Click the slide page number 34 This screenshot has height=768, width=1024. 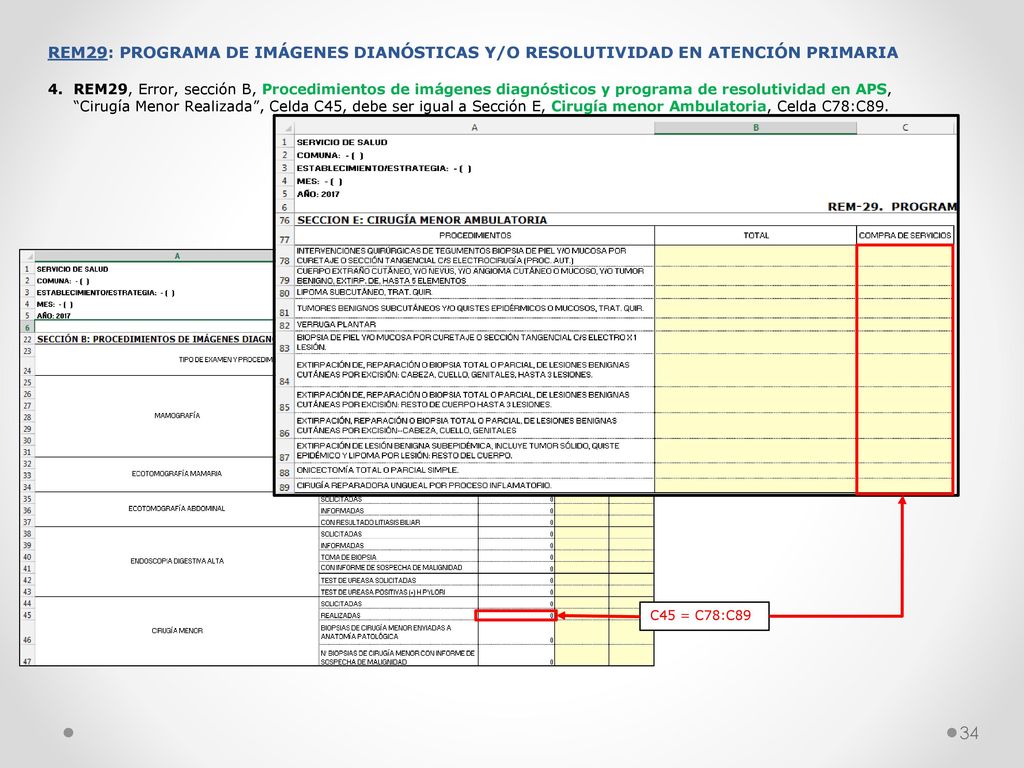pyautogui.click(x=969, y=733)
